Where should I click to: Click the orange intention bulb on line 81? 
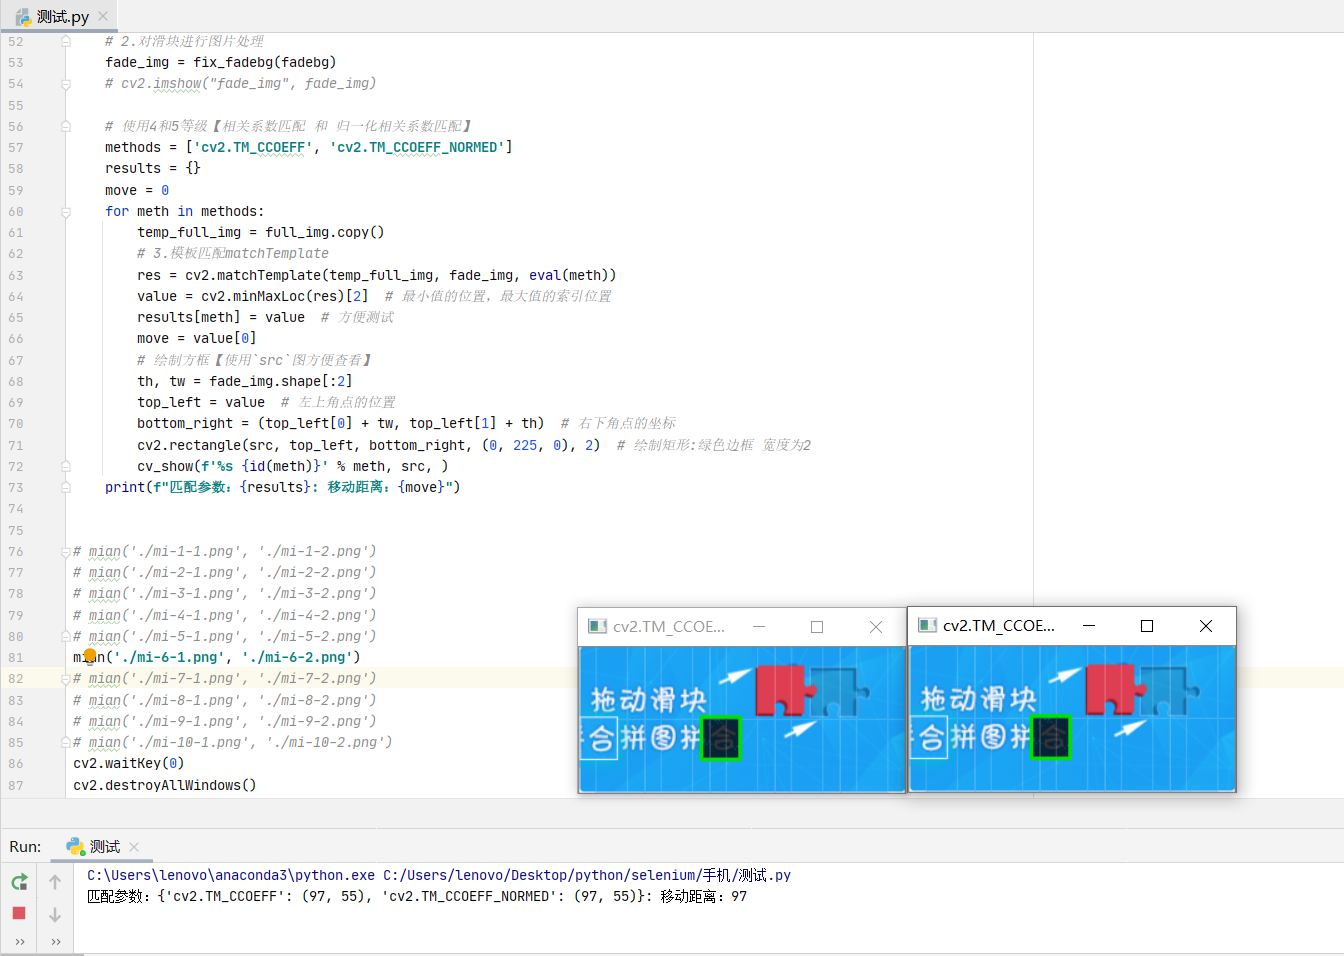pyautogui.click(x=90, y=656)
